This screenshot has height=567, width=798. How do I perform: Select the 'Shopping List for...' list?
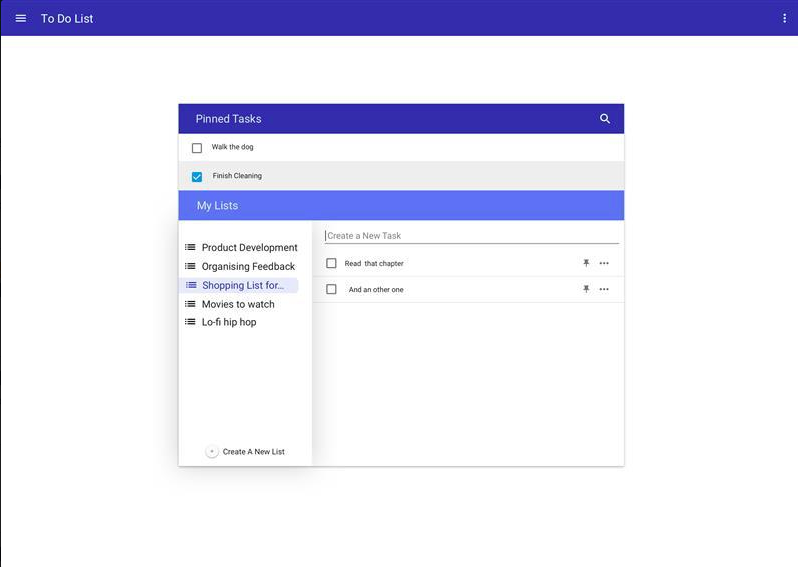click(x=239, y=285)
